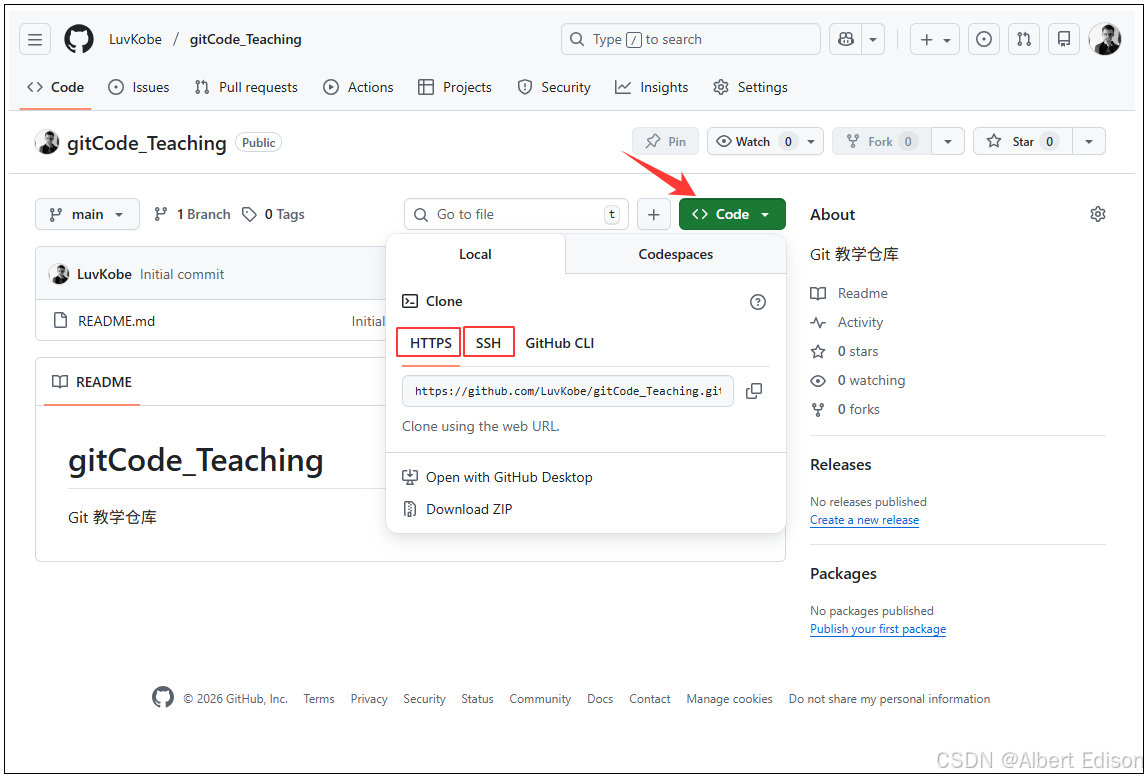The image size is (1148, 780).
Task: Open the 0 stars link
Action: coord(844,352)
